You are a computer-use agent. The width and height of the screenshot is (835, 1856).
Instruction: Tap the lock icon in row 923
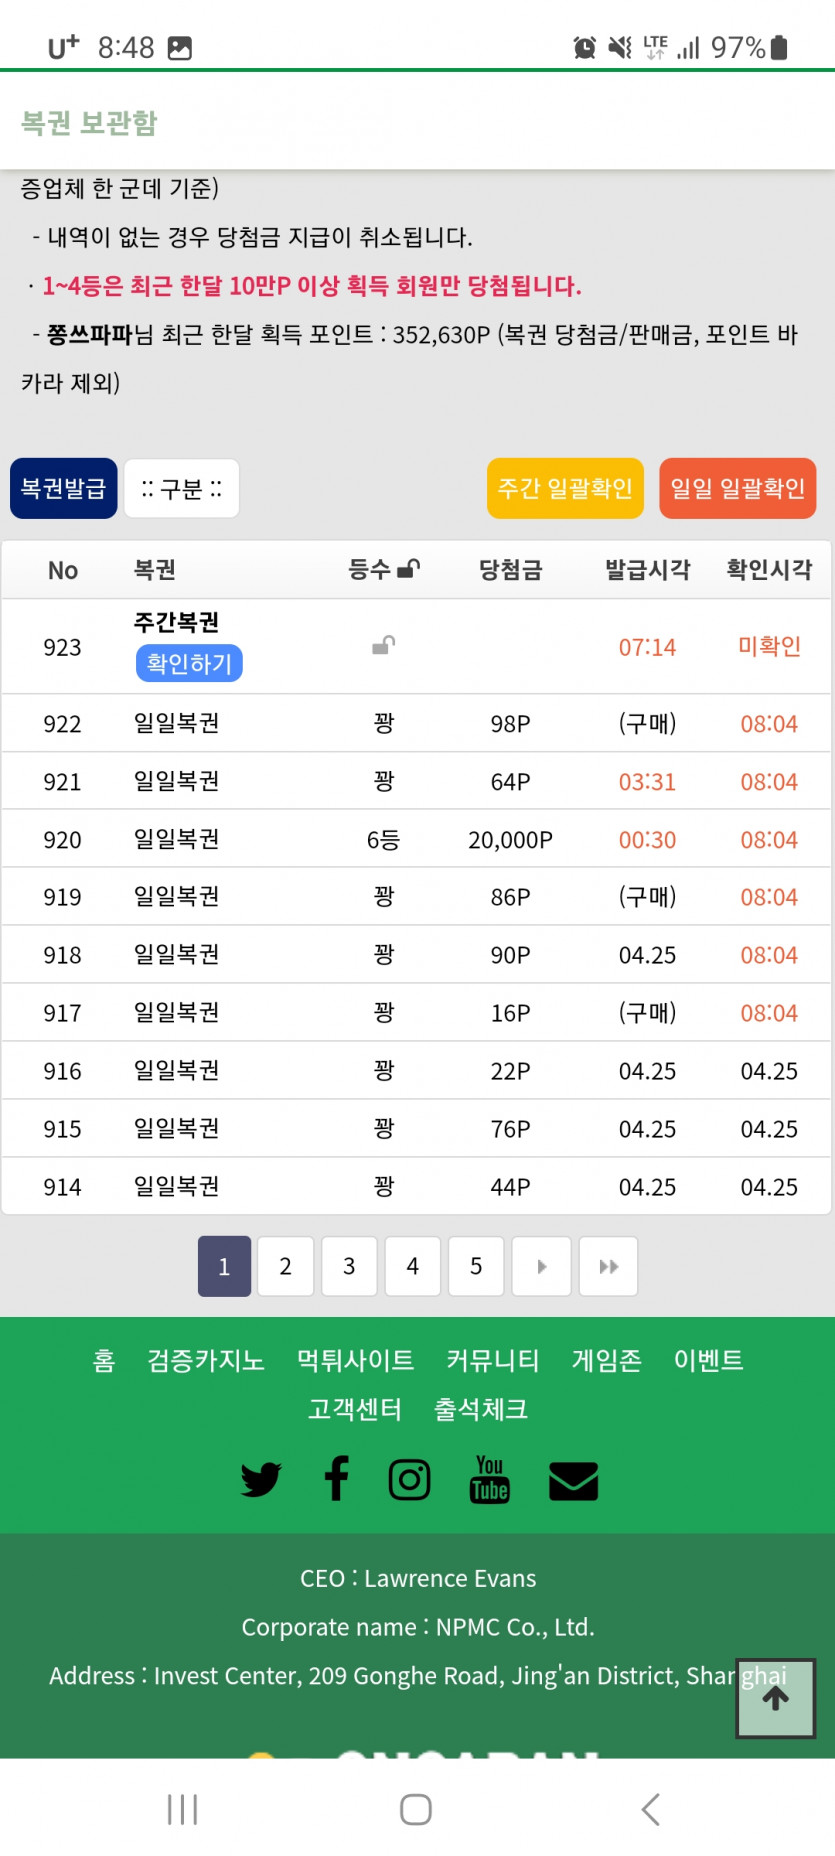(384, 646)
